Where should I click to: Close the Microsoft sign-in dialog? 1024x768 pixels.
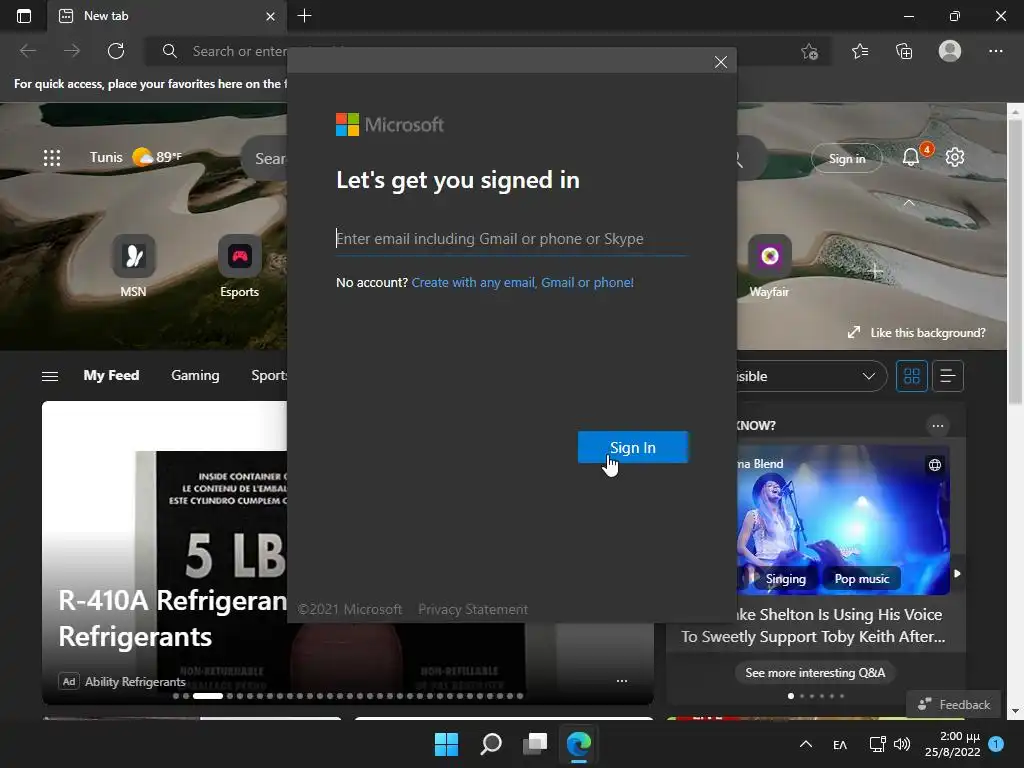[x=720, y=62]
